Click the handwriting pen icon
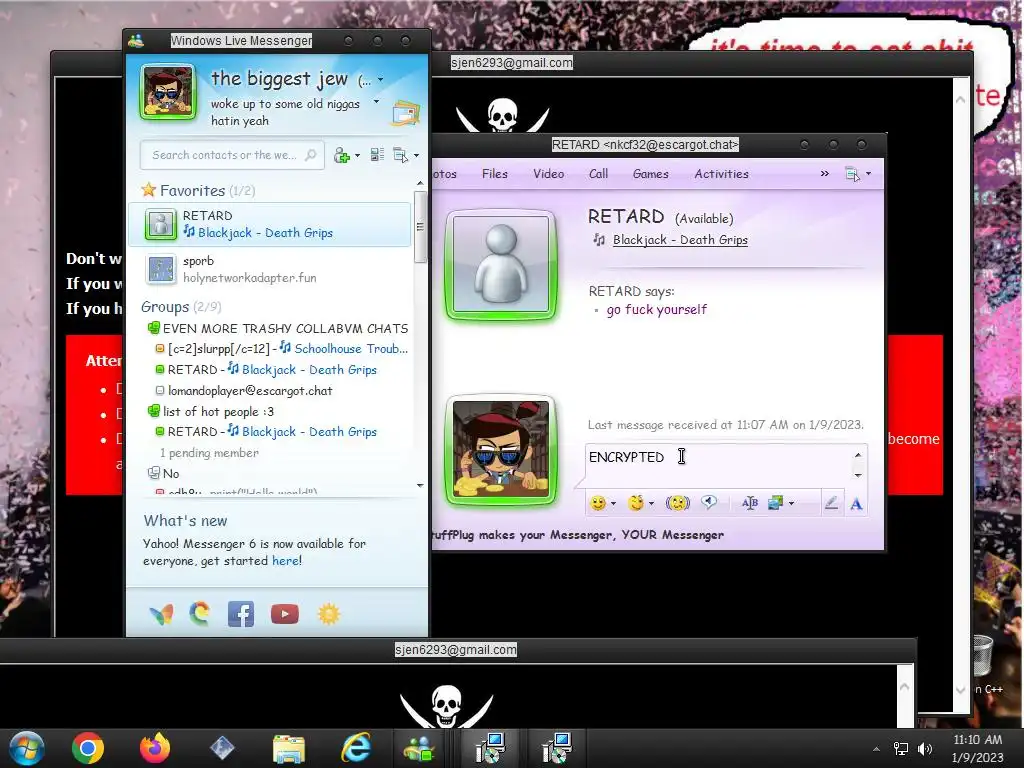 tap(831, 503)
